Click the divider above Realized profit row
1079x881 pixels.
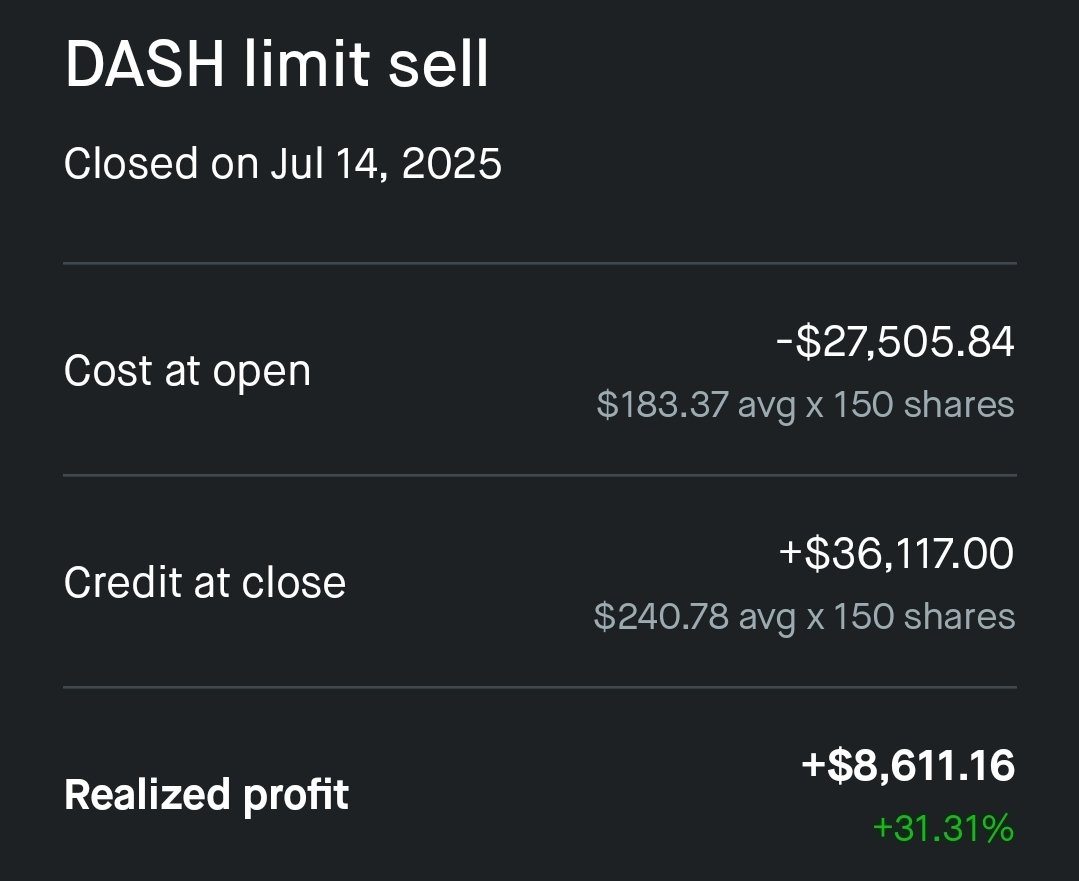pos(540,687)
